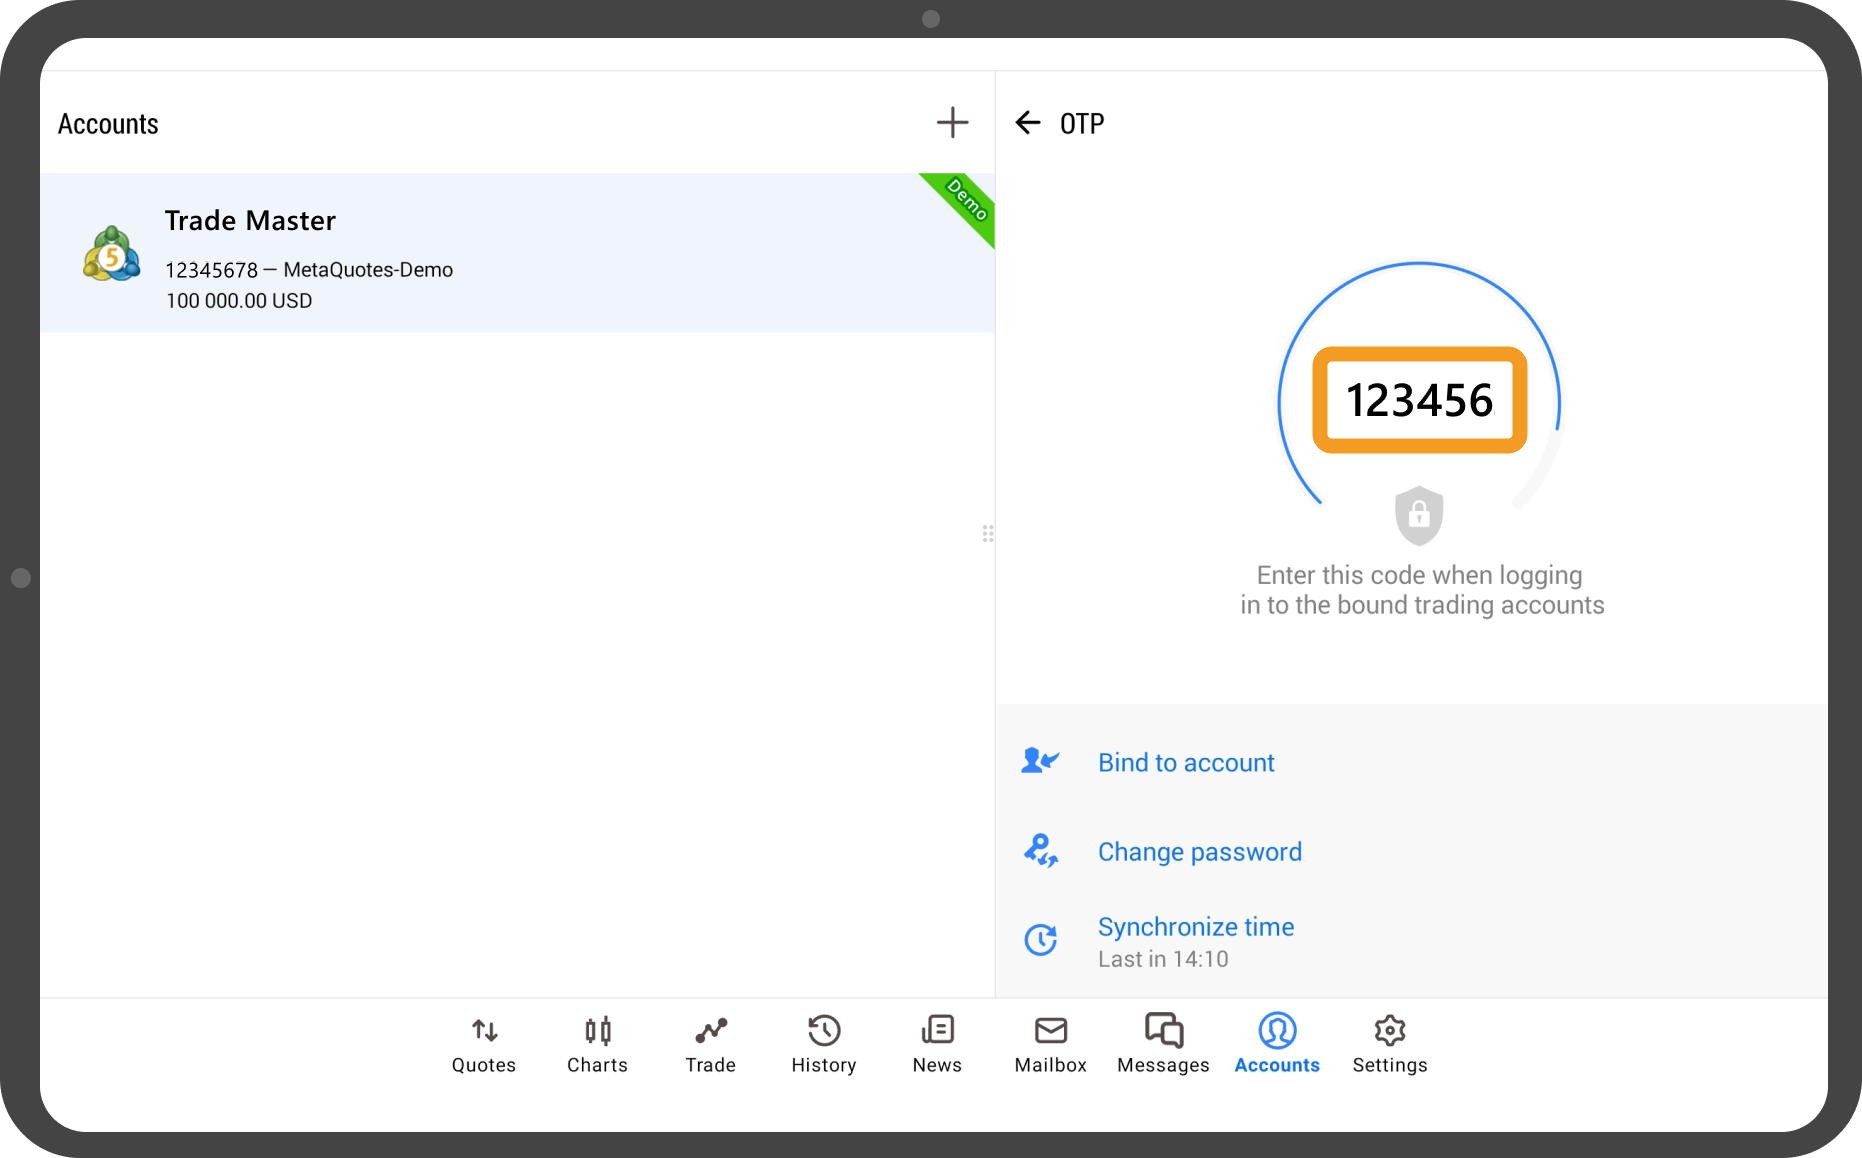Go back using the OTP back arrow
This screenshot has height=1158, width=1862.
pos(1027,123)
